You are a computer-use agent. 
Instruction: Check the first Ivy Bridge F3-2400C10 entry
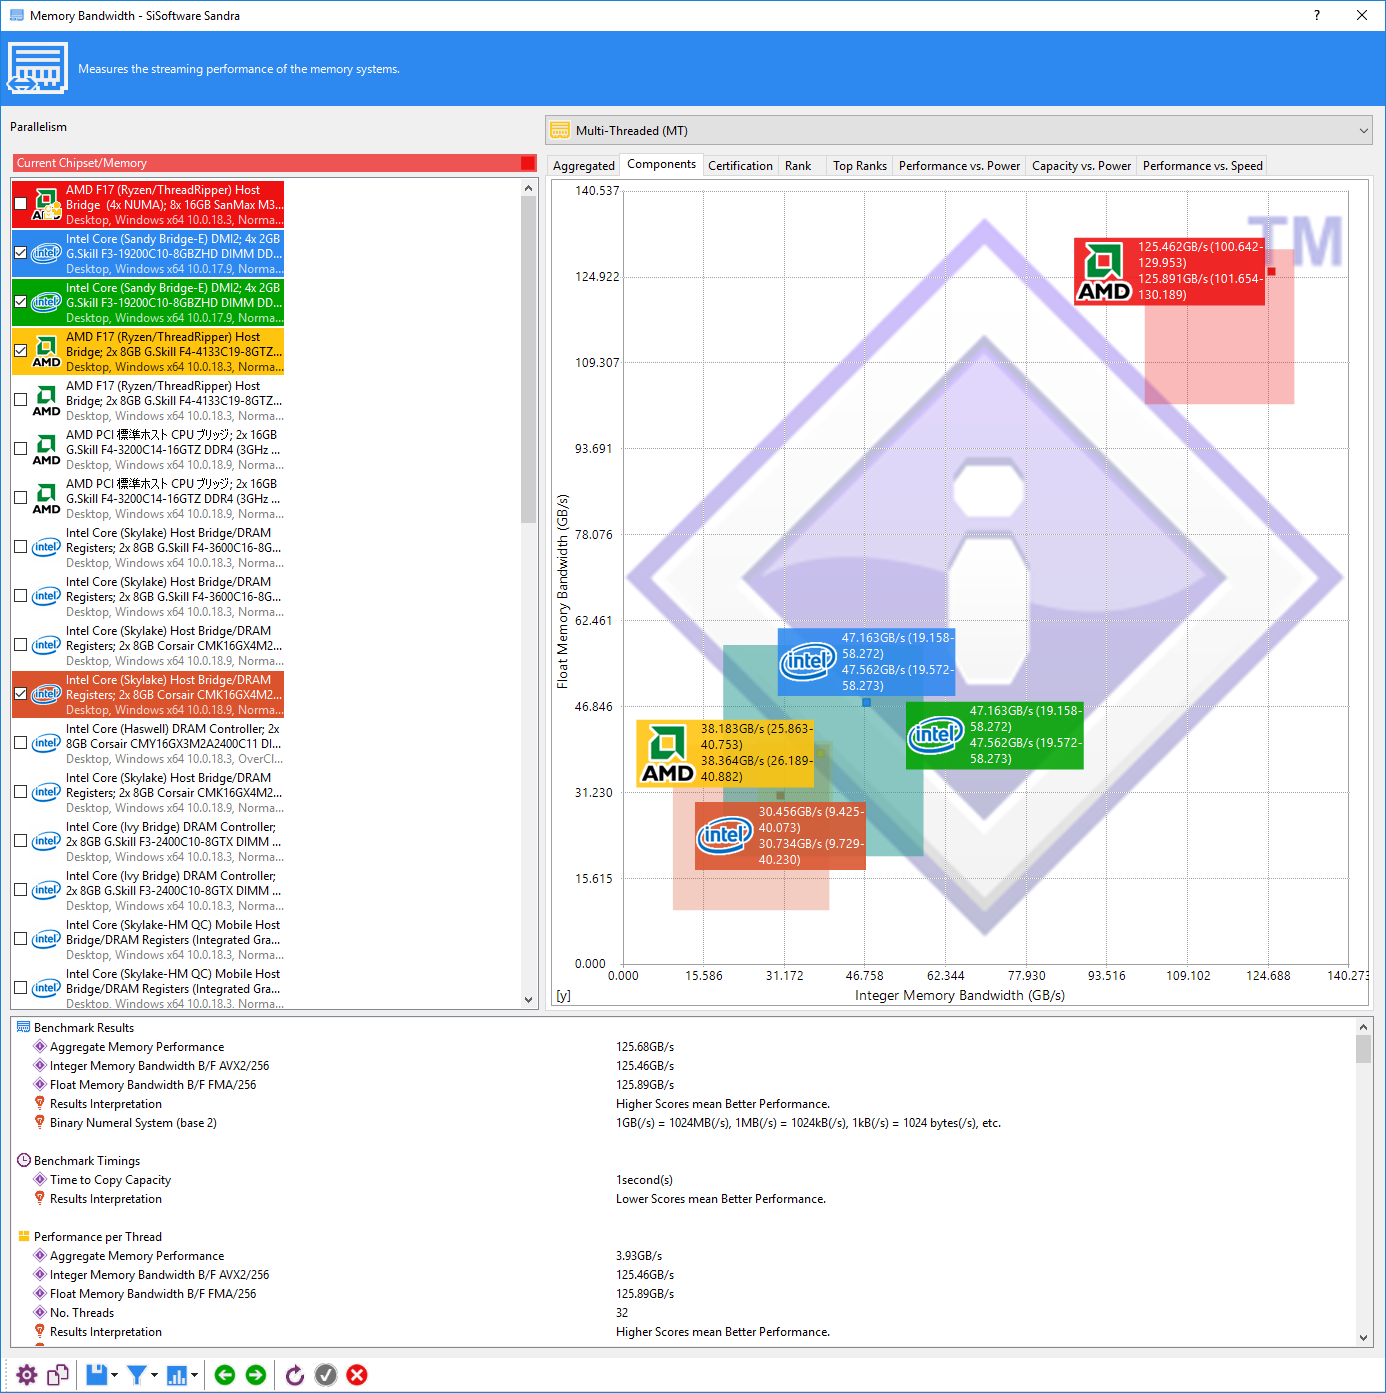21,841
